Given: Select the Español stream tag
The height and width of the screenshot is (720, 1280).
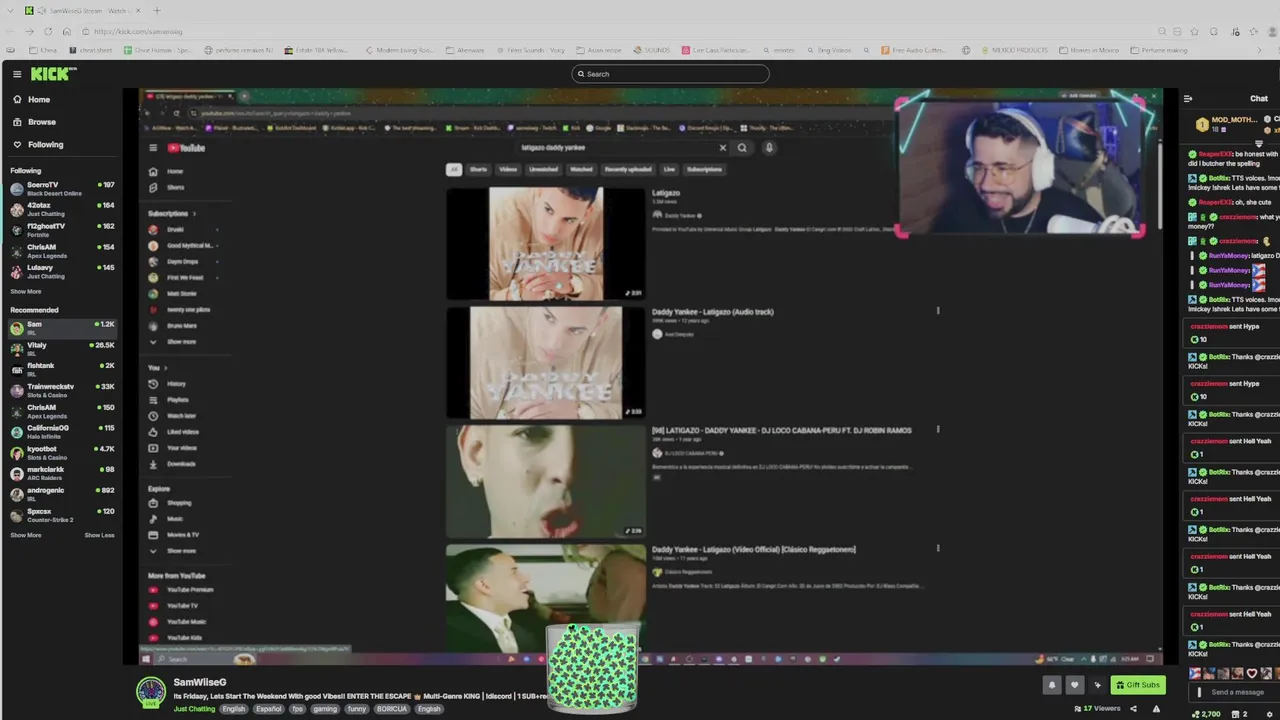Looking at the screenshot, I should point(269,709).
